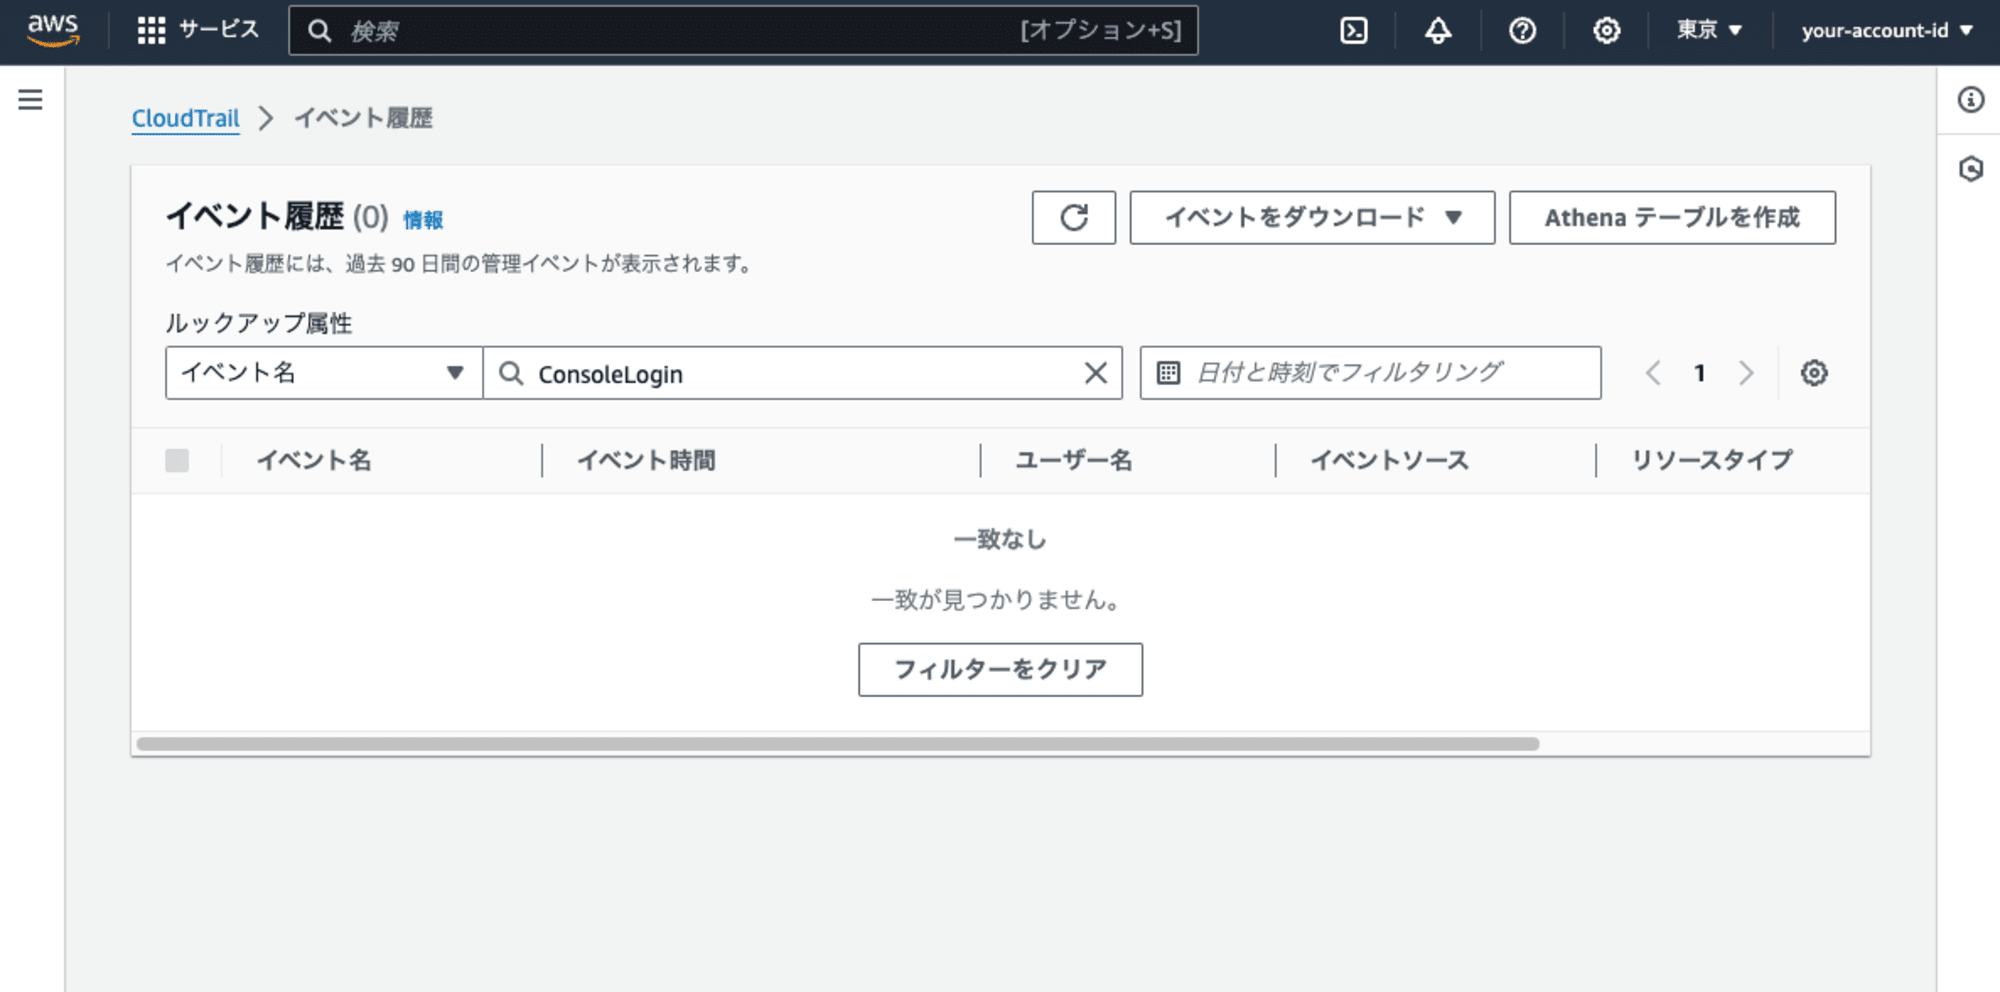Open the 情報 info link
This screenshot has height=992, width=2000.
423,220
